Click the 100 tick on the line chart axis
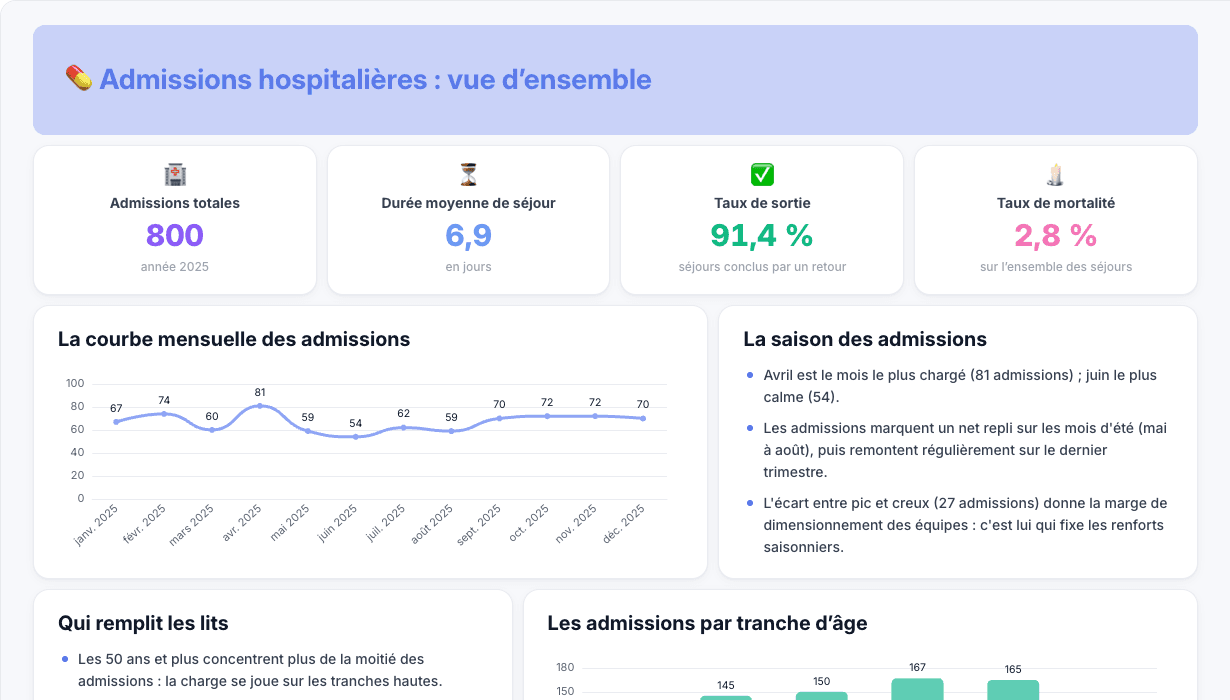The image size is (1230, 700). point(75,384)
